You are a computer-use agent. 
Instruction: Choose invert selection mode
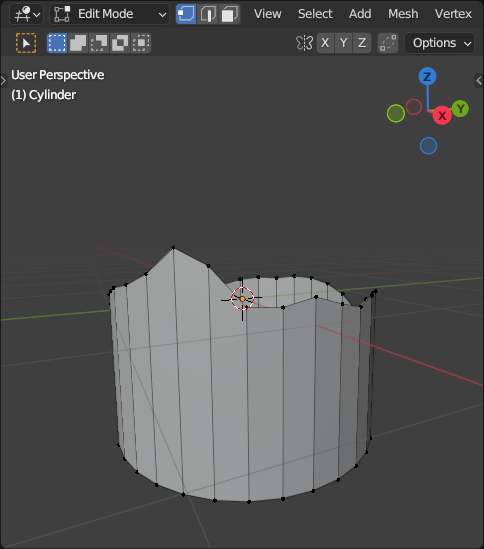120,43
